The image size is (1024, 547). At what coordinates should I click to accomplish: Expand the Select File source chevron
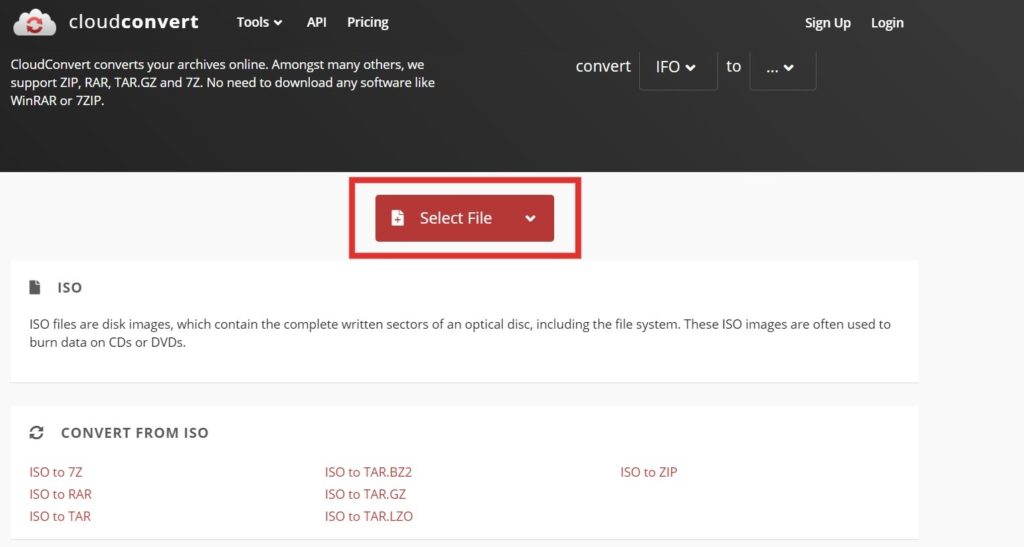[x=530, y=218]
